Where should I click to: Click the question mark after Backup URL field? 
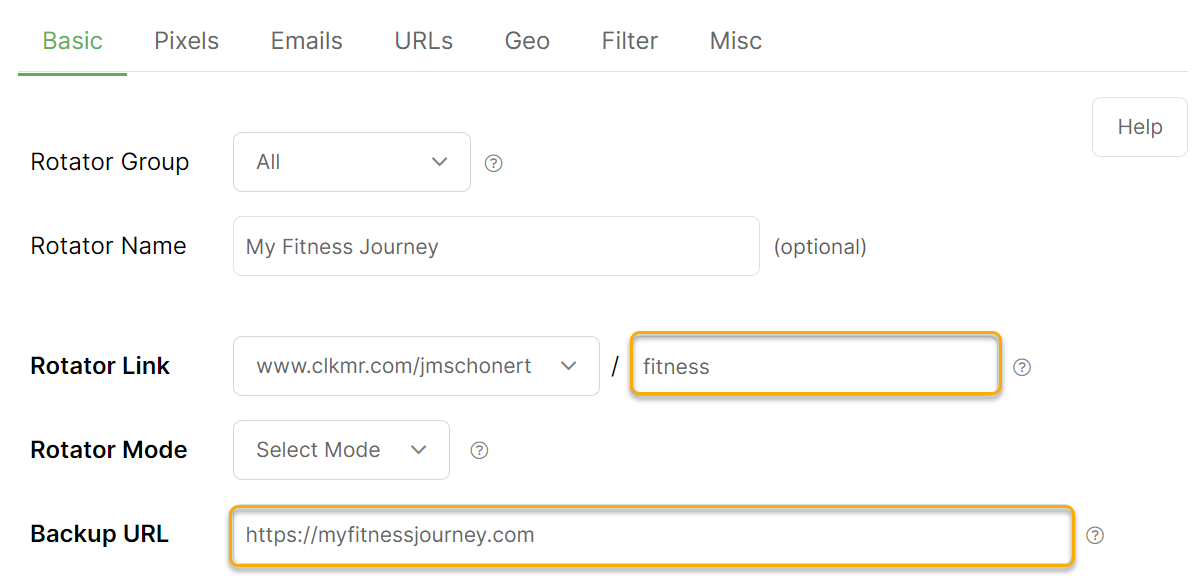[x=1095, y=535]
